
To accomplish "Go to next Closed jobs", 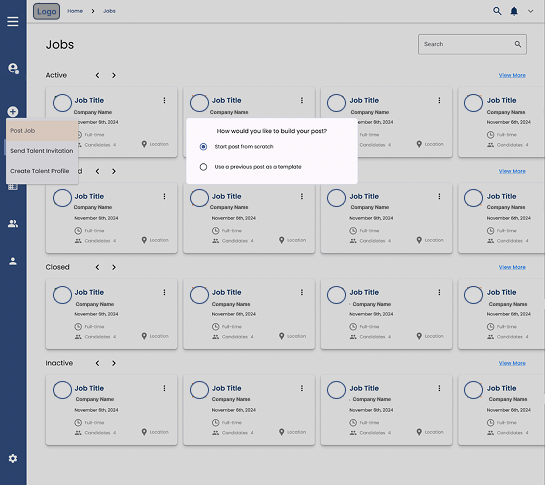I will click(114, 267).
